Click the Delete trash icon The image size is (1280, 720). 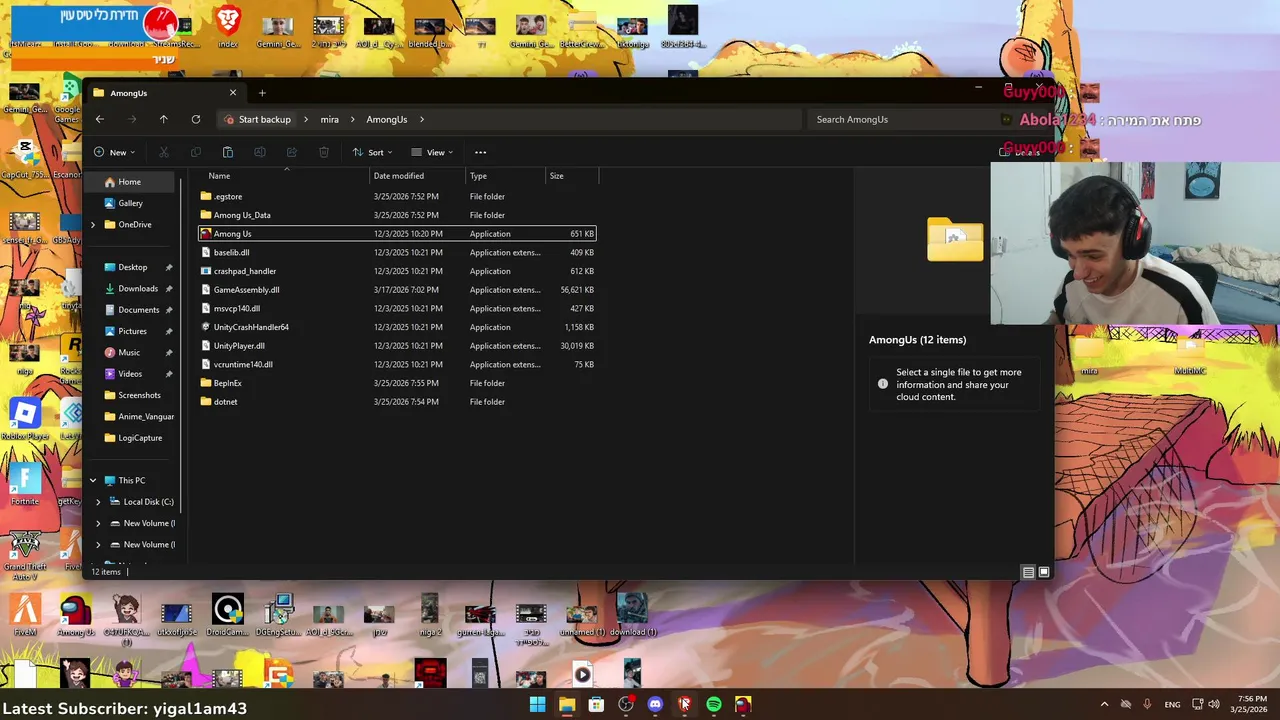pos(324,152)
